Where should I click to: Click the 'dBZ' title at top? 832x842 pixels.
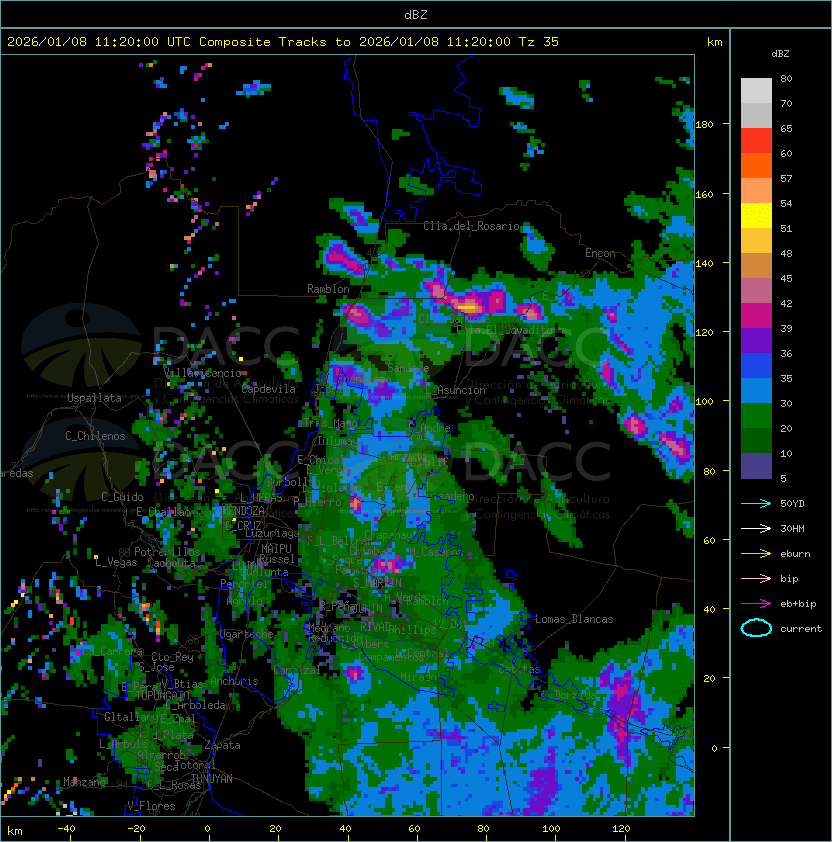(x=416, y=14)
